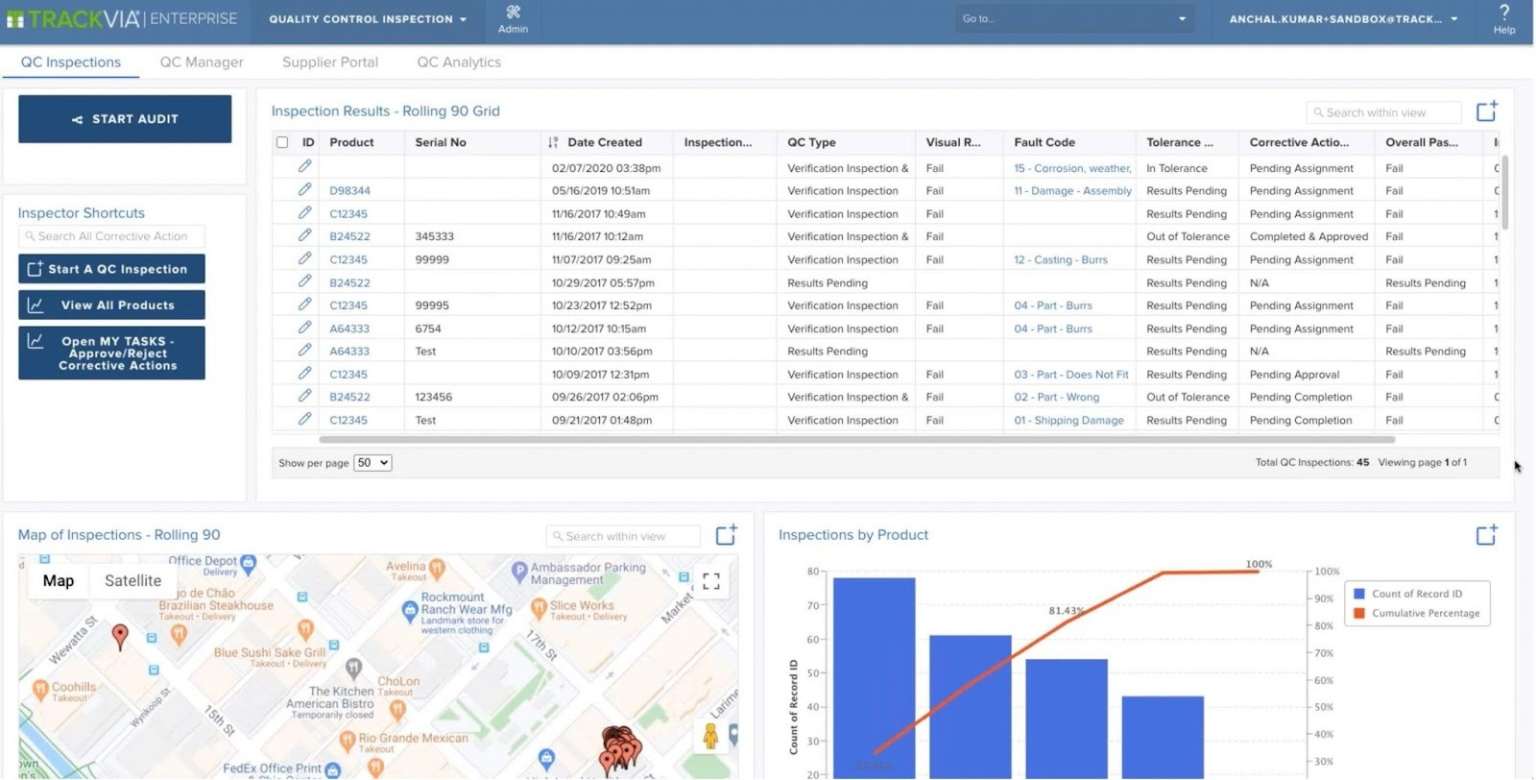
Task: Check the select-all checkbox in the grid header
Action: tap(283, 142)
